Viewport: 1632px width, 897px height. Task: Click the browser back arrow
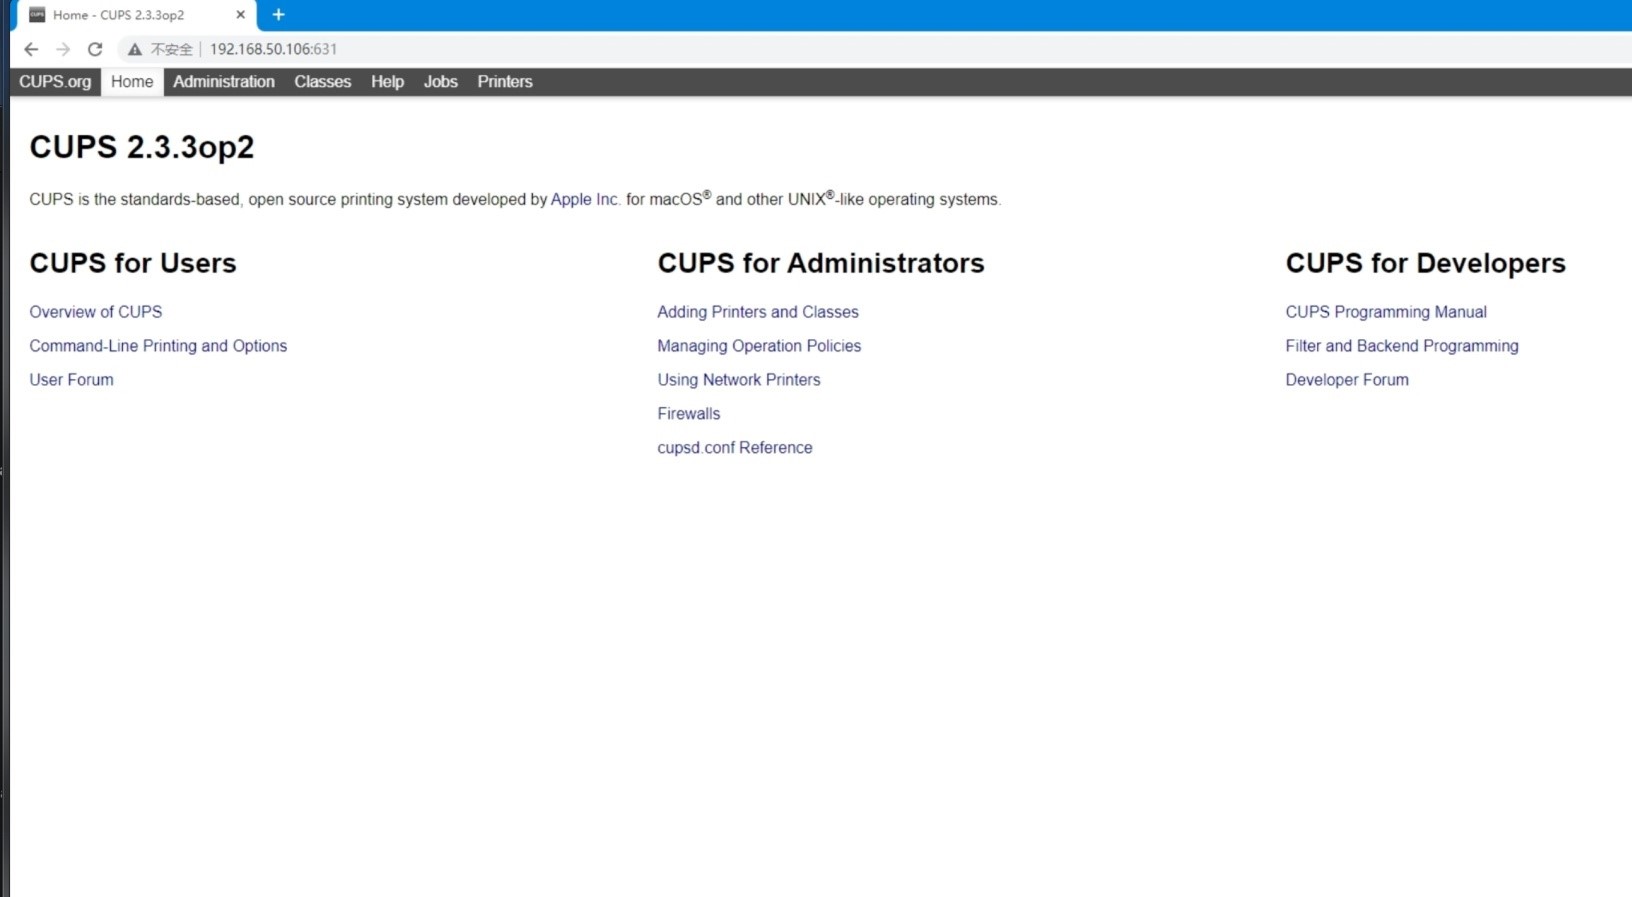tap(31, 49)
